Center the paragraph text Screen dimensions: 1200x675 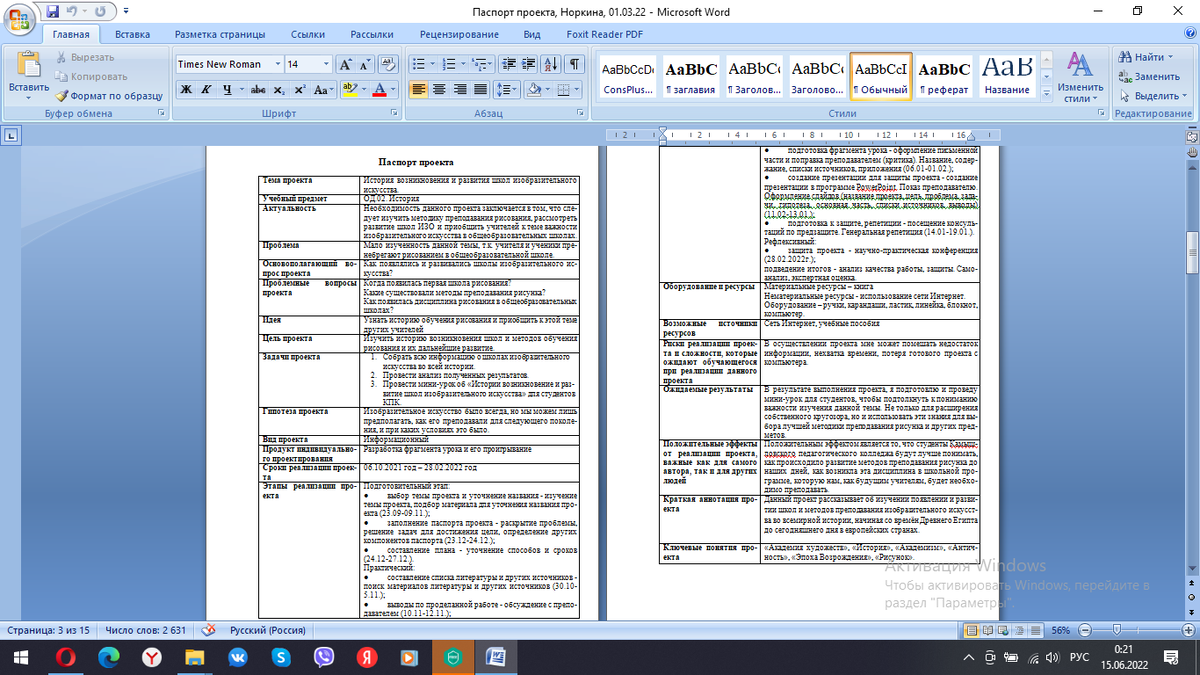pos(439,89)
